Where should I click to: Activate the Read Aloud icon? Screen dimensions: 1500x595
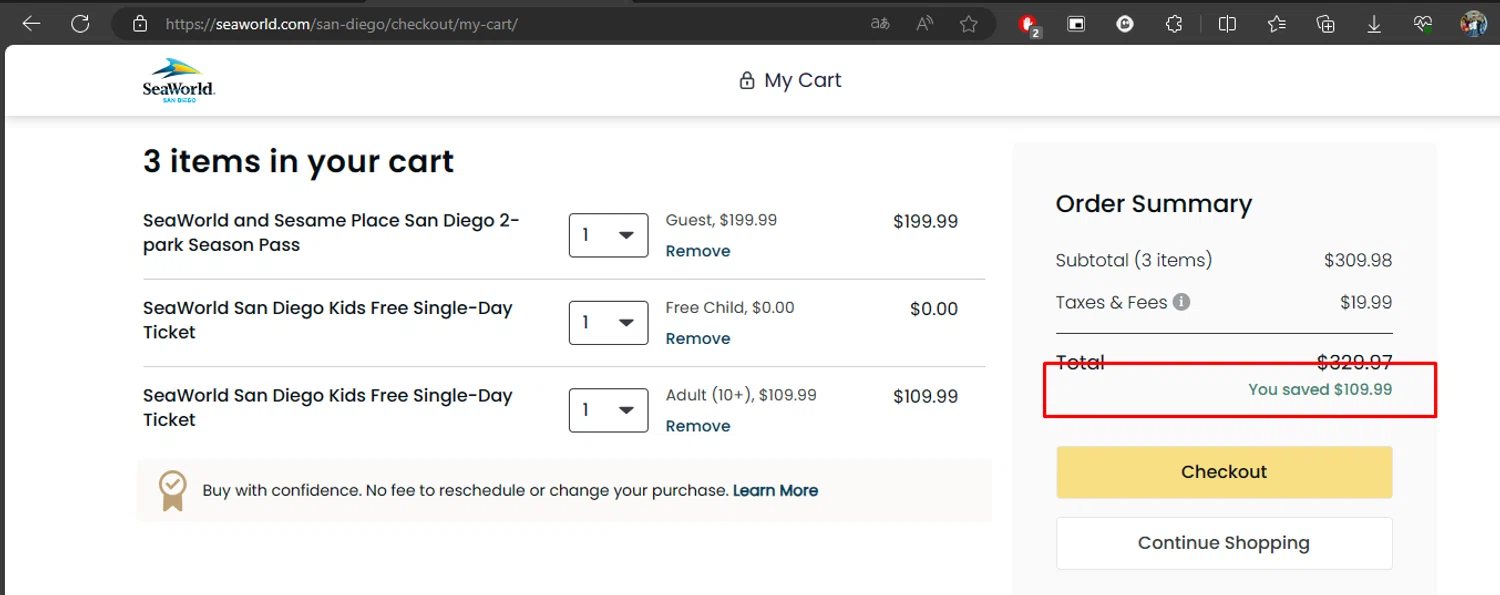coord(925,24)
